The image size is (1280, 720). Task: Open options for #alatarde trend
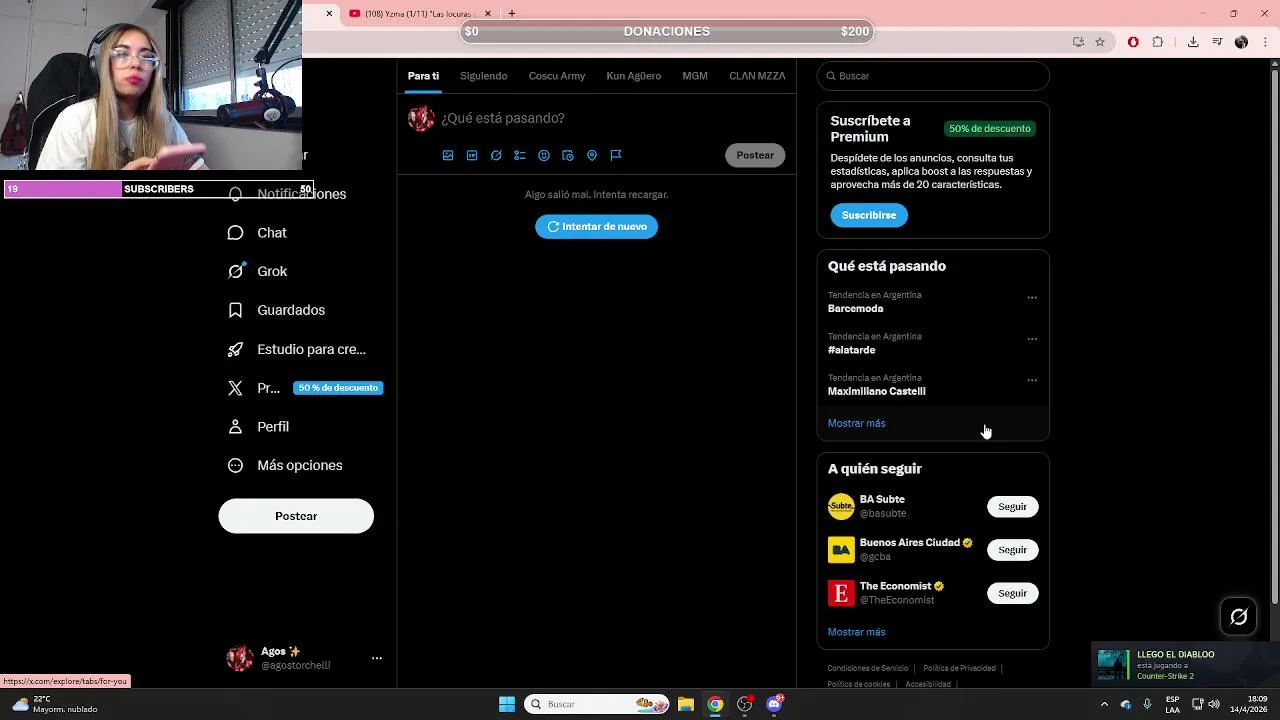point(1032,339)
